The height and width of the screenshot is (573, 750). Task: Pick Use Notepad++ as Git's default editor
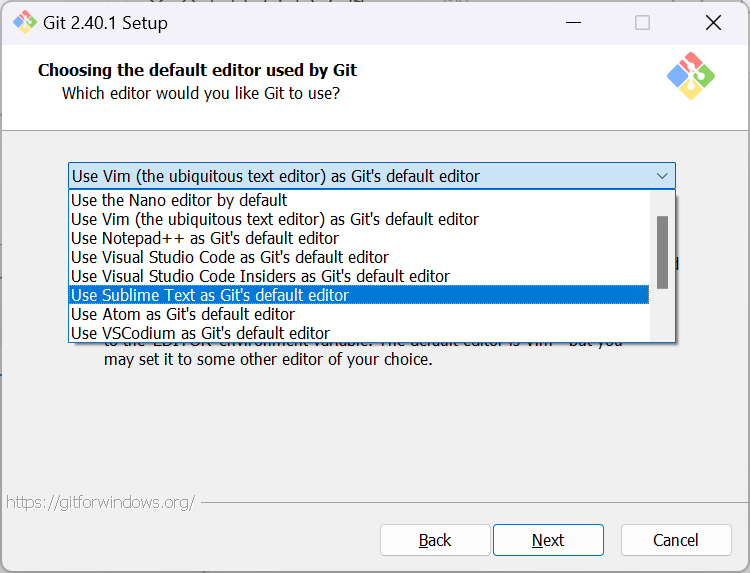pyautogui.click(x=359, y=238)
